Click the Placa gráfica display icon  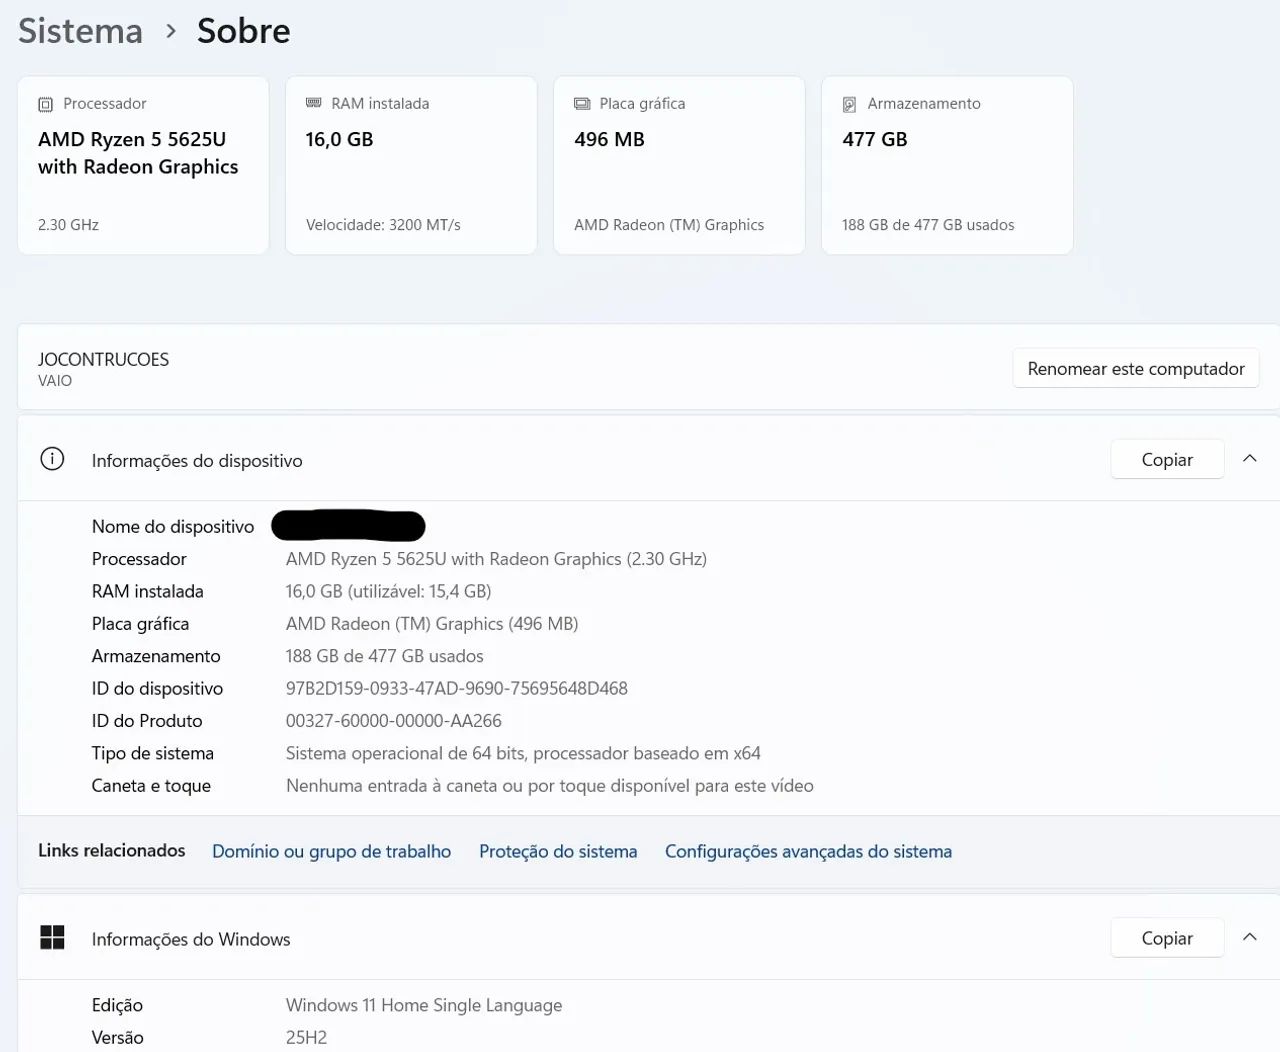point(582,104)
